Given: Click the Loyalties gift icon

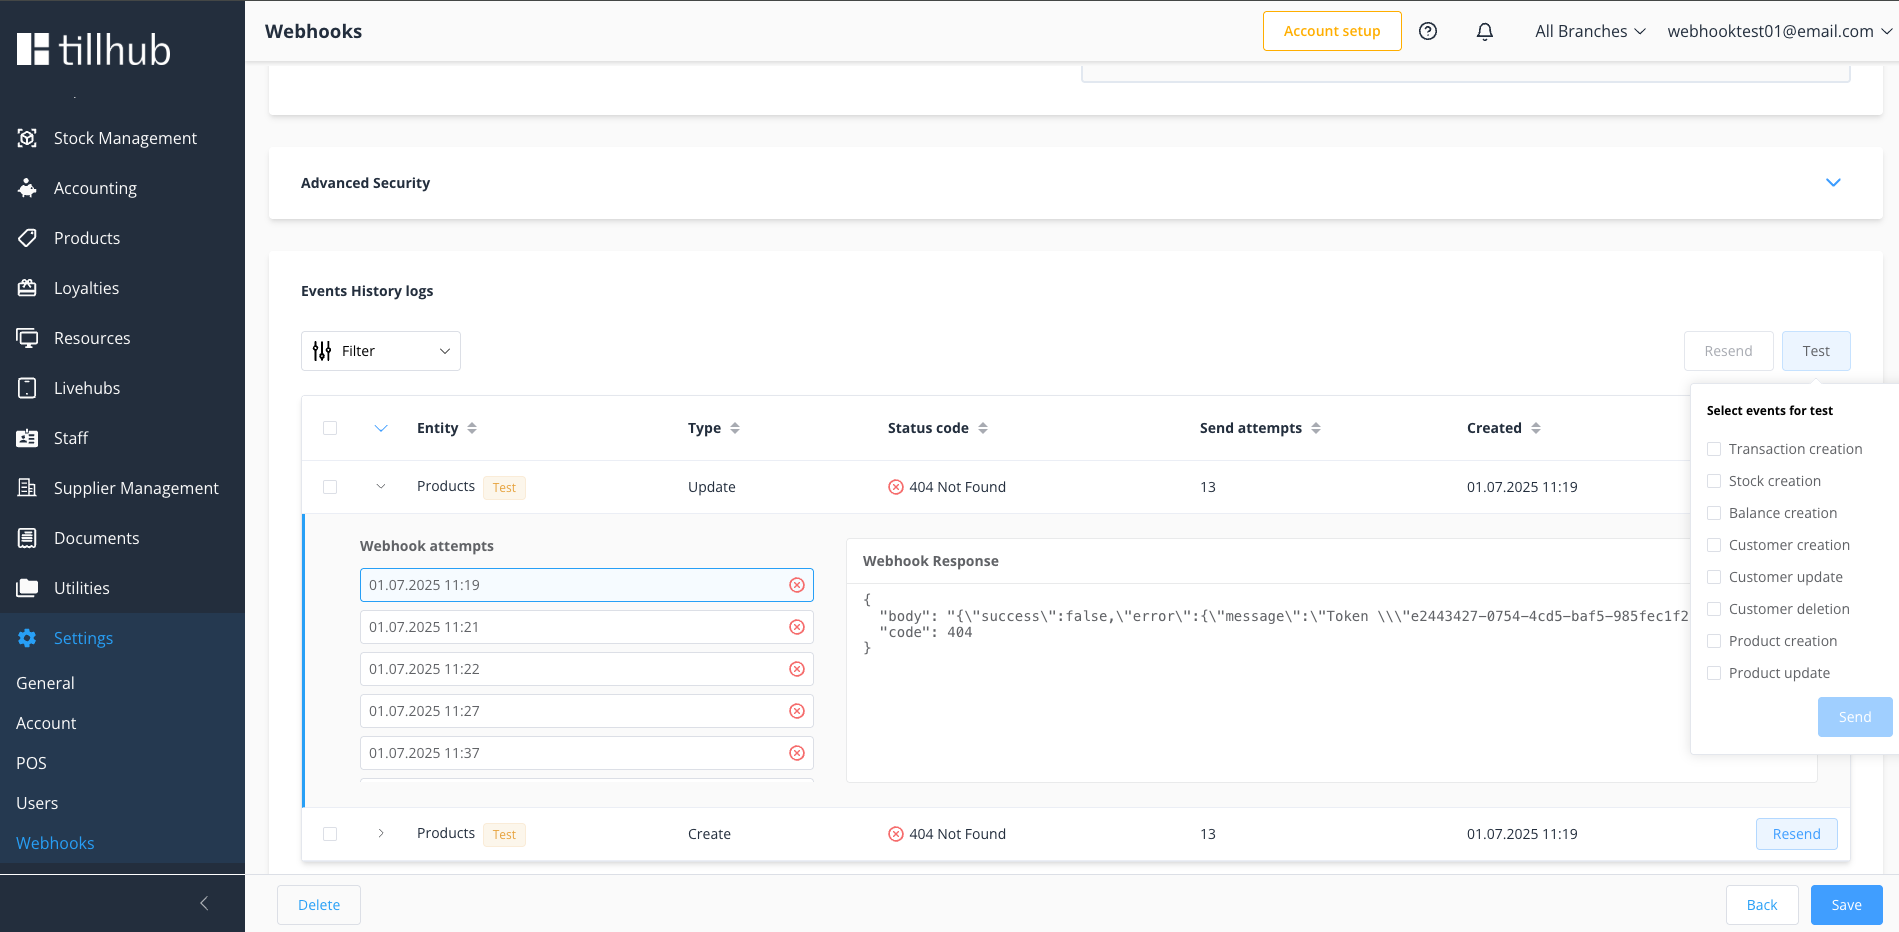Looking at the screenshot, I should [x=28, y=288].
